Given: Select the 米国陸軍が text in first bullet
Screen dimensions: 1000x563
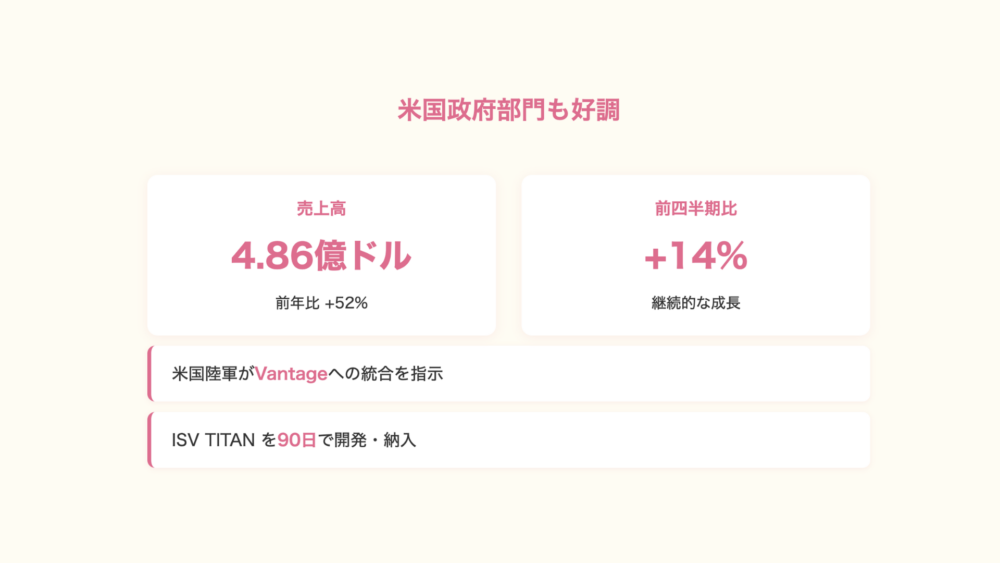Looking at the screenshot, I should (x=213, y=374).
